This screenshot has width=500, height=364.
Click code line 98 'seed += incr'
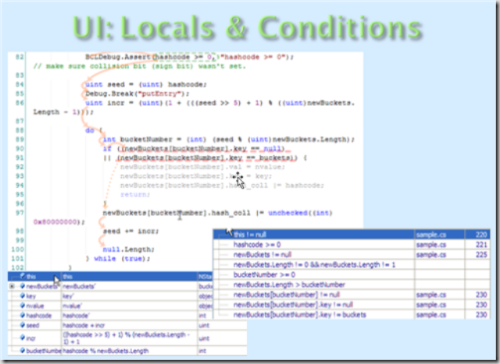point(131,231)
